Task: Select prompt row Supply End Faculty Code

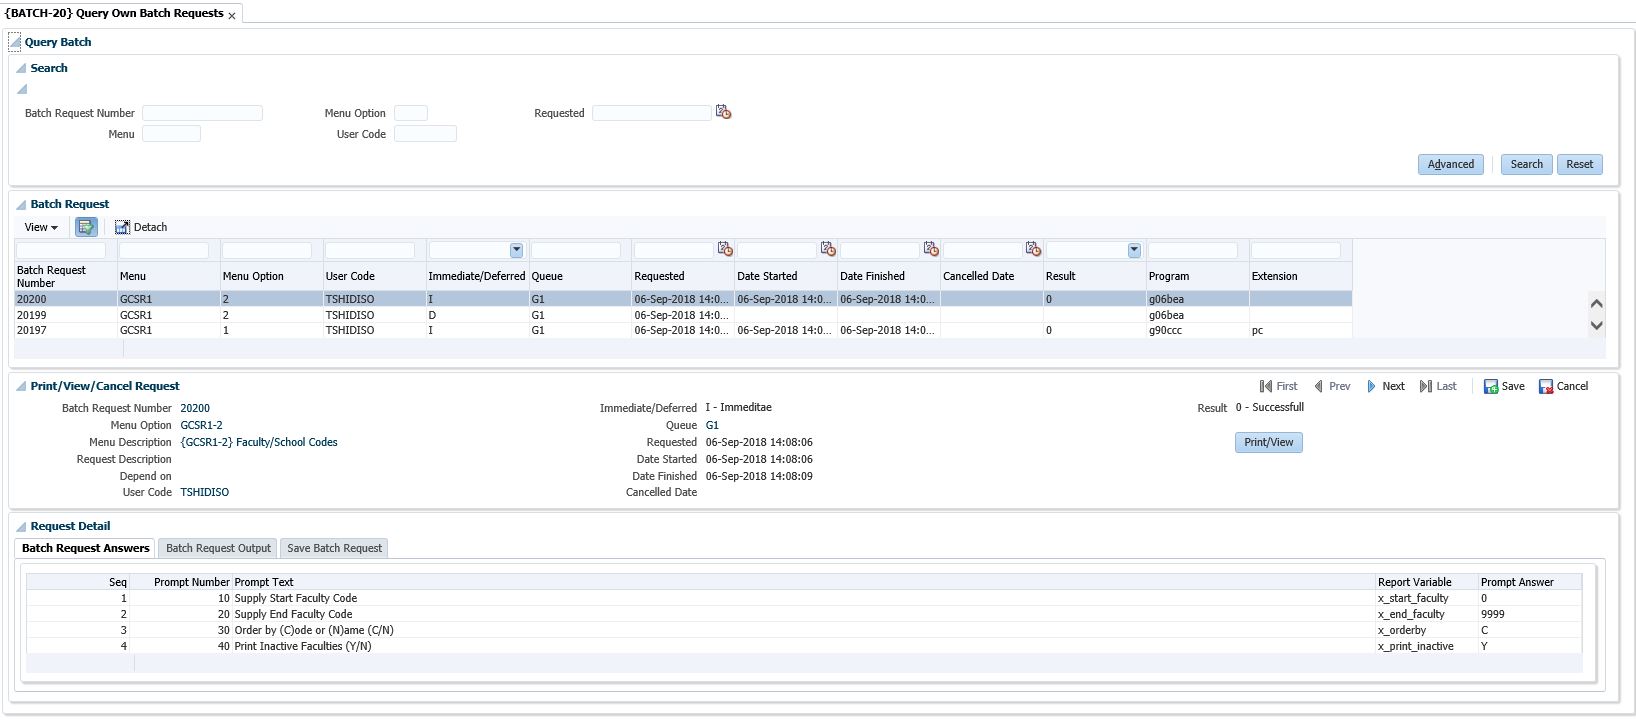Action: click(x=804, y=614)
